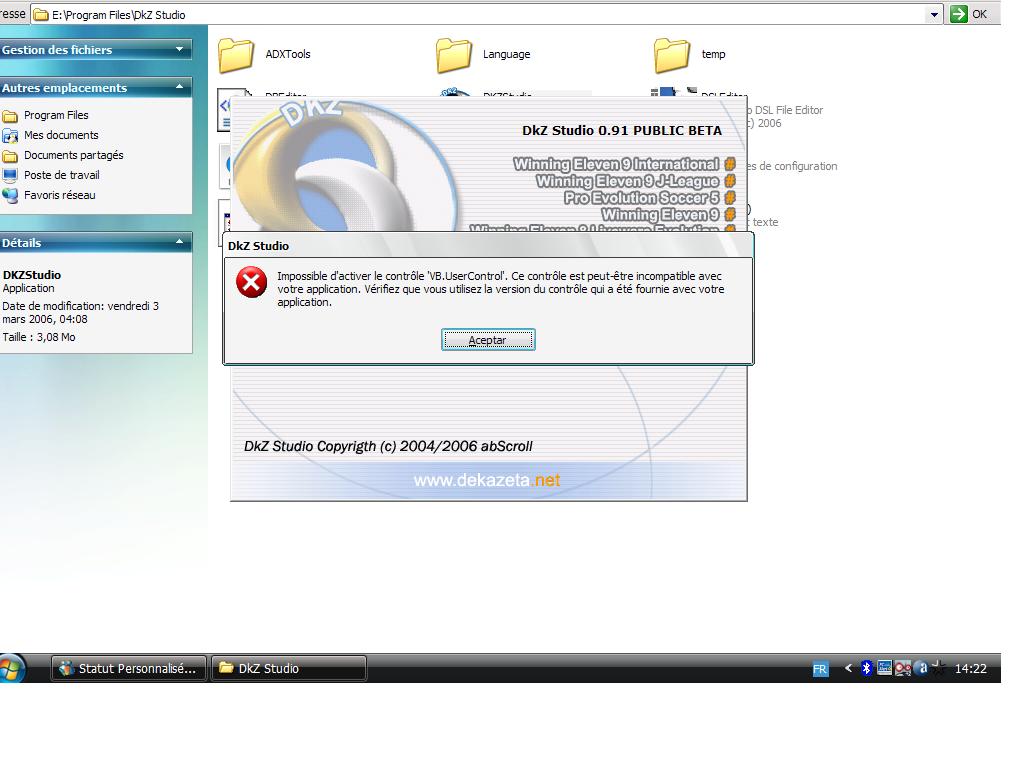Image resolution: width=1024 pixels, height=768 pixels.
Task: Click the Documents partagés folder icon
Action: click(10, 156)
